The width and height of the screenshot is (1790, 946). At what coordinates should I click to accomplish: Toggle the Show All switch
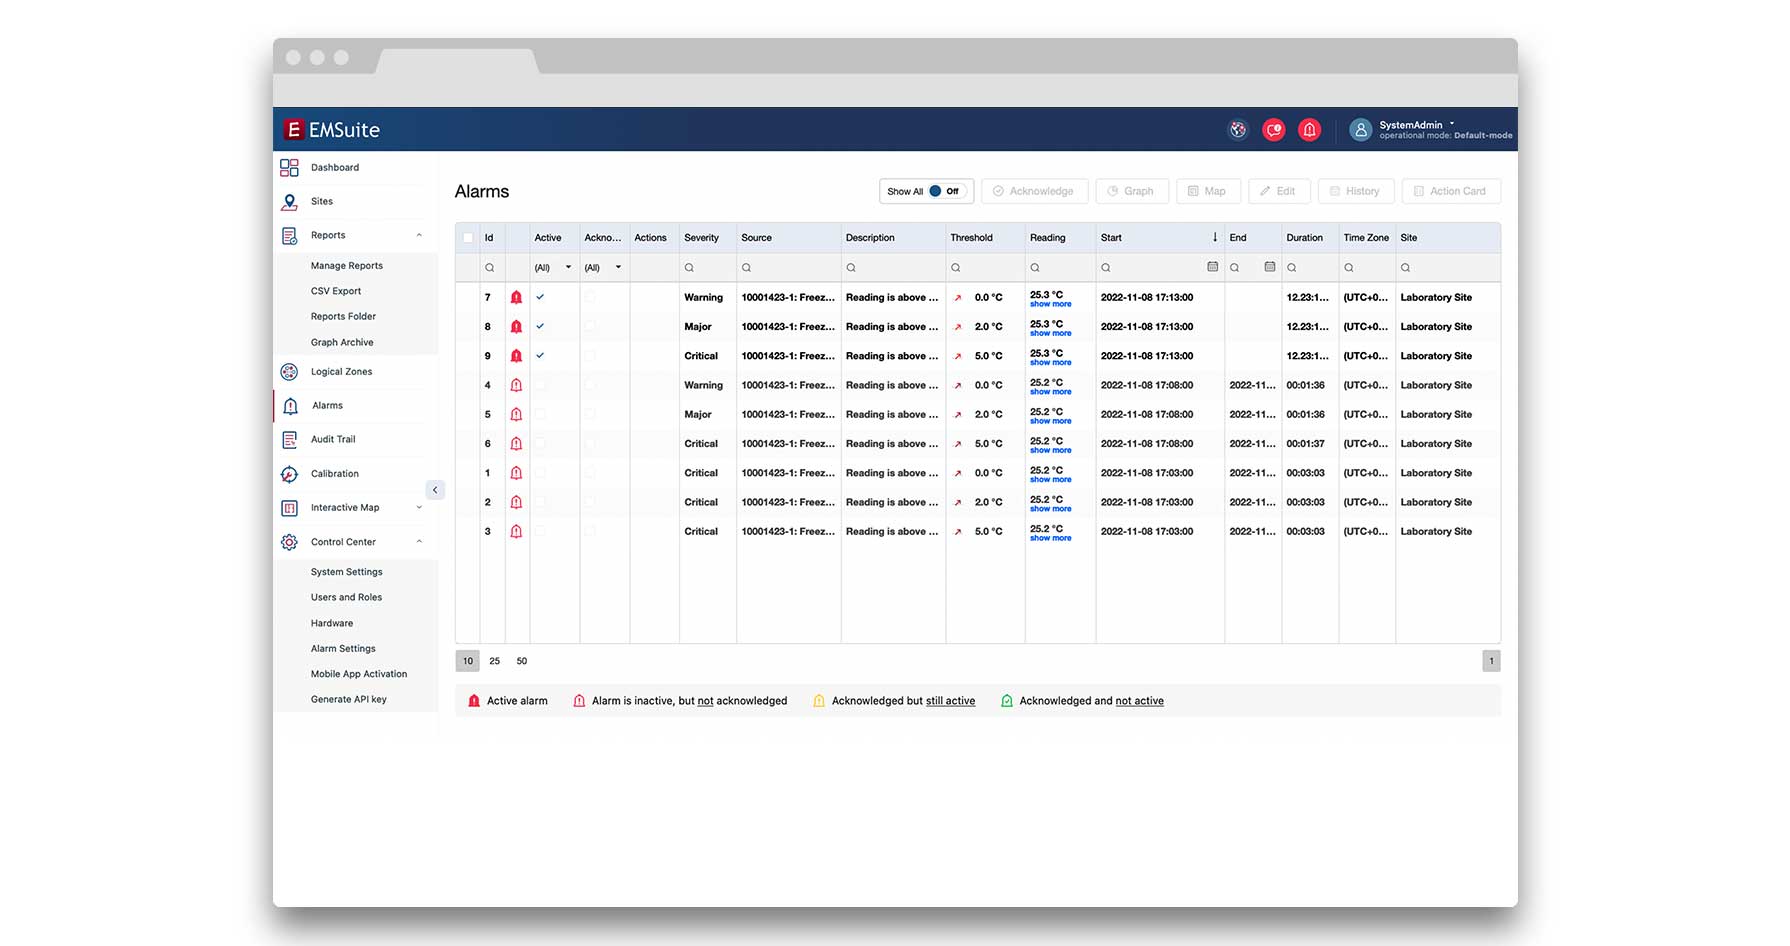(945, 192)
